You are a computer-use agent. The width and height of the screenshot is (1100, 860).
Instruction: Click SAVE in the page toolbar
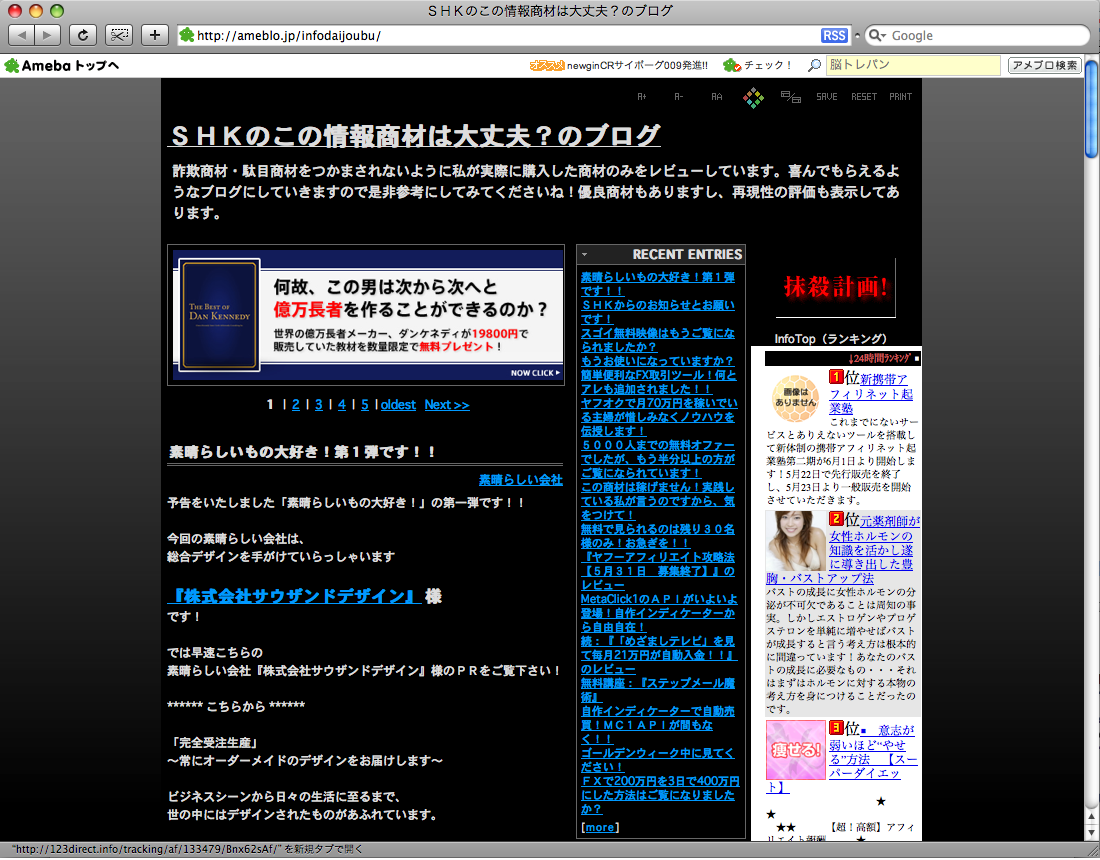[x=826, y=97]
